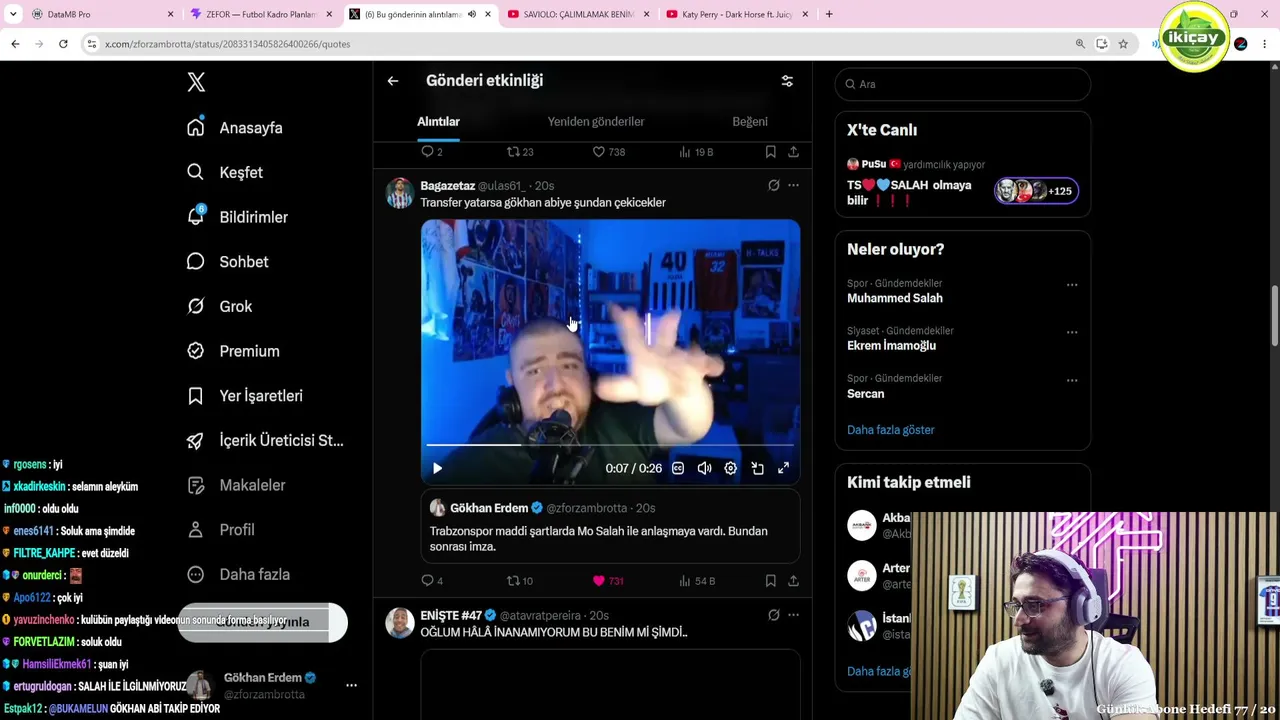
Task: Open the quoted Gökhan Erdem post
Action: point(610,526)
